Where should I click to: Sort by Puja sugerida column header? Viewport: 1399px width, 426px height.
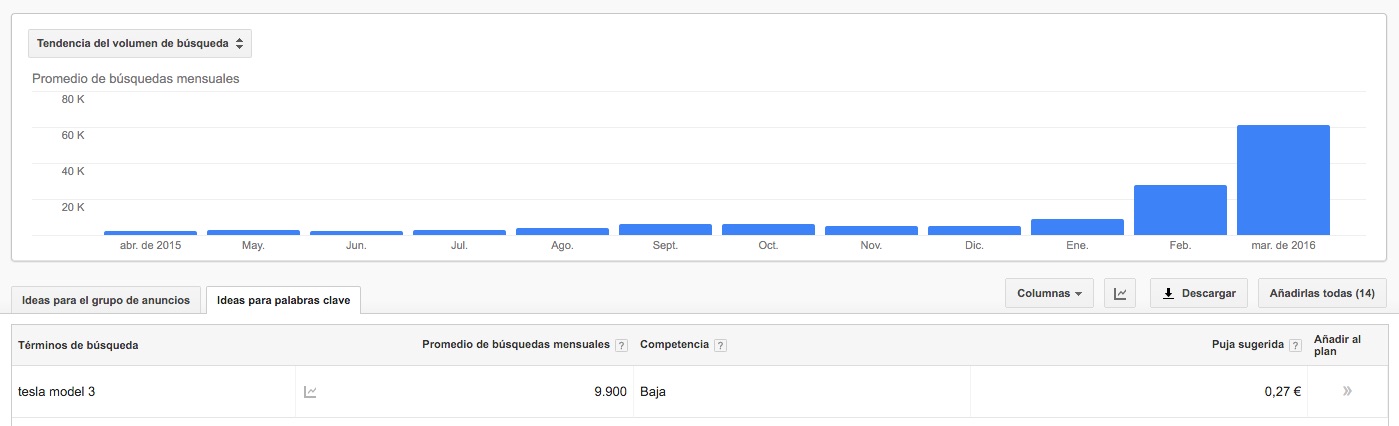tap(1247, 345)
